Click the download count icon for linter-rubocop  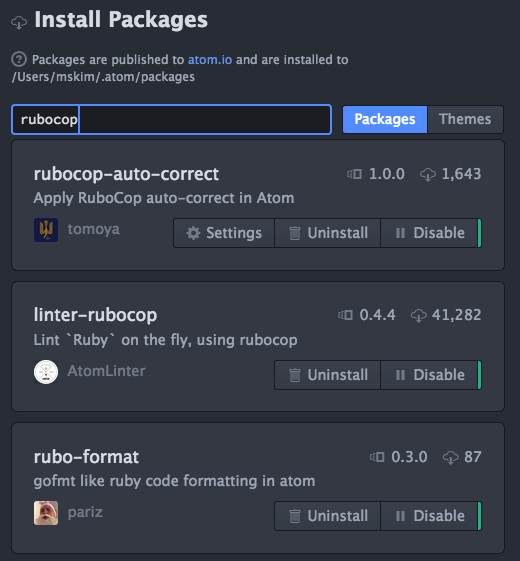click(418, 316)
